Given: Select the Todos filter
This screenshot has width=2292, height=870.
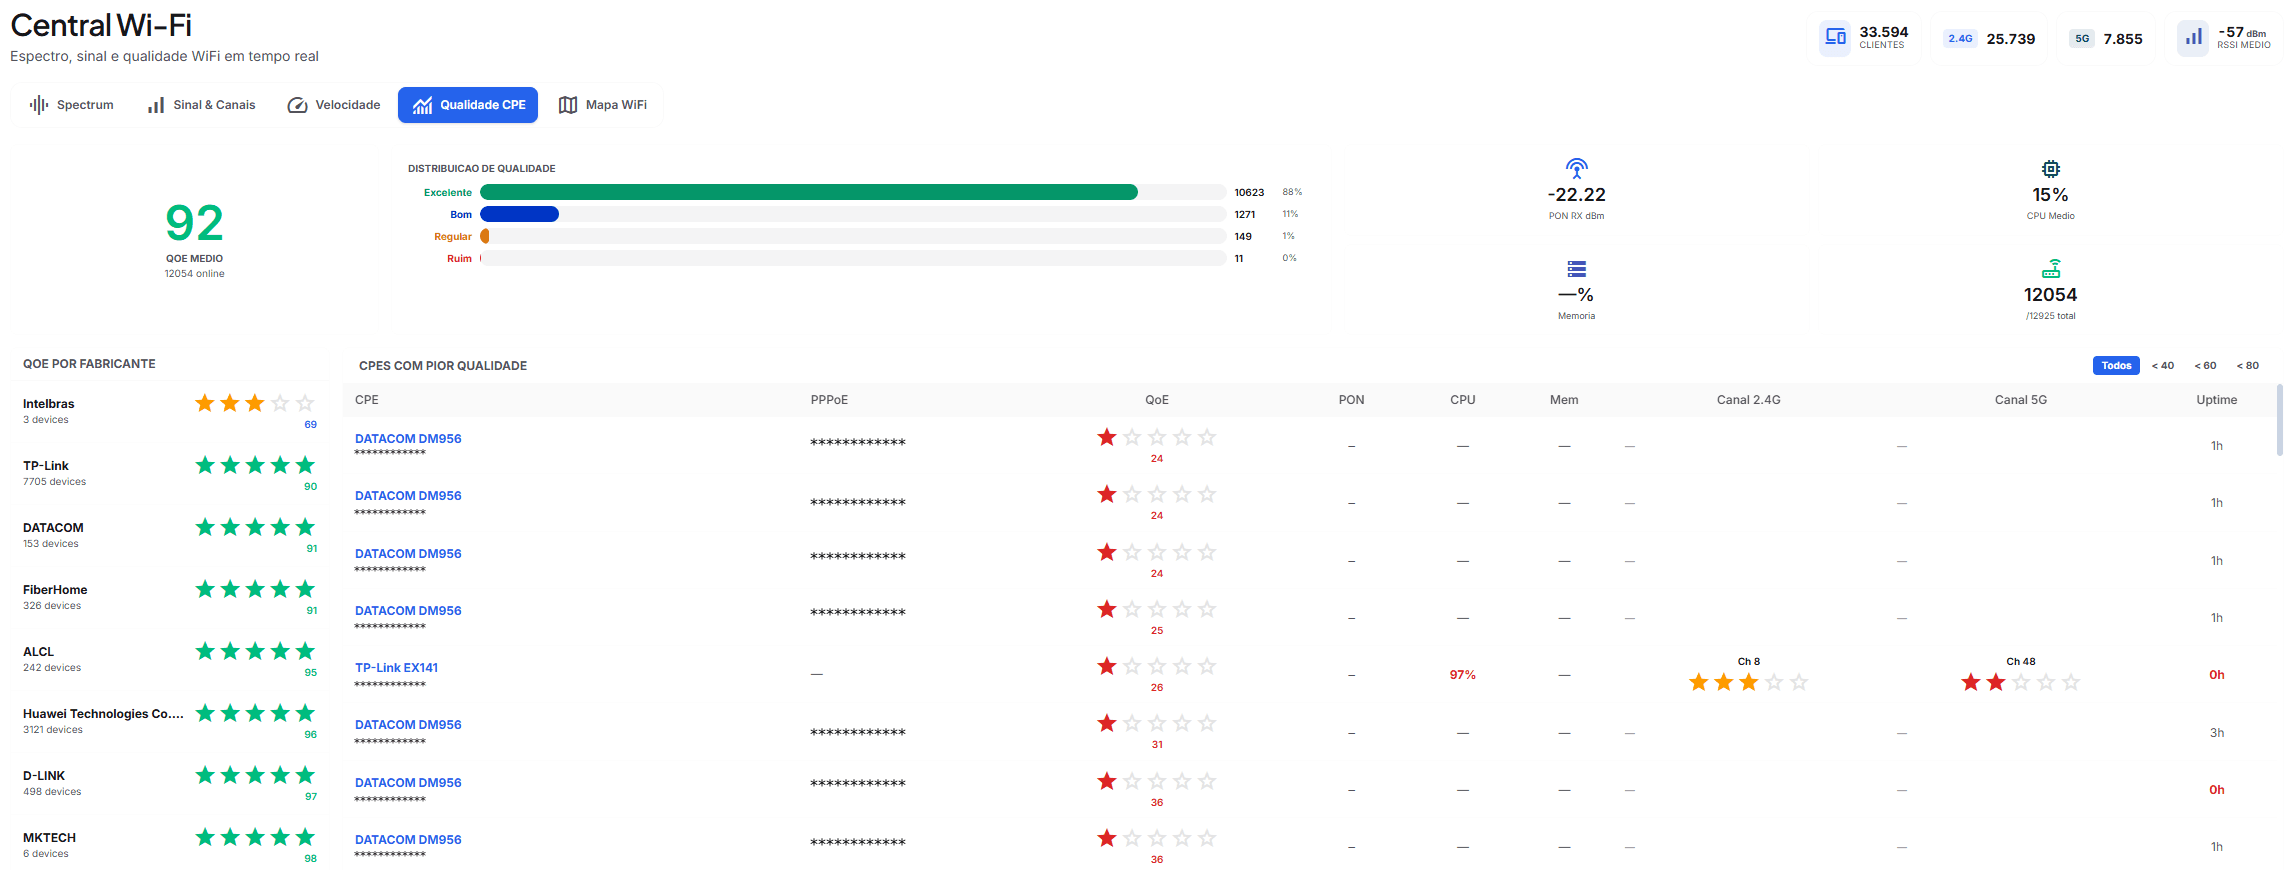Looking at the screenshot, I should pyautogui.click(x=2116, y=366).
